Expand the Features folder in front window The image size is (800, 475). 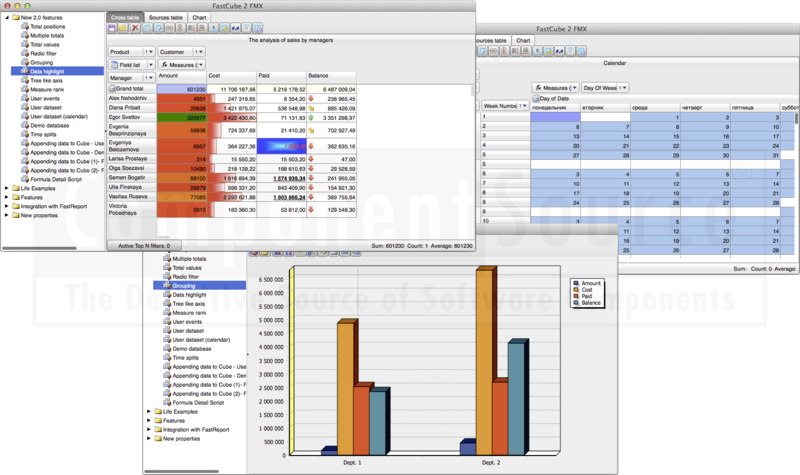[x=7, y=197]
